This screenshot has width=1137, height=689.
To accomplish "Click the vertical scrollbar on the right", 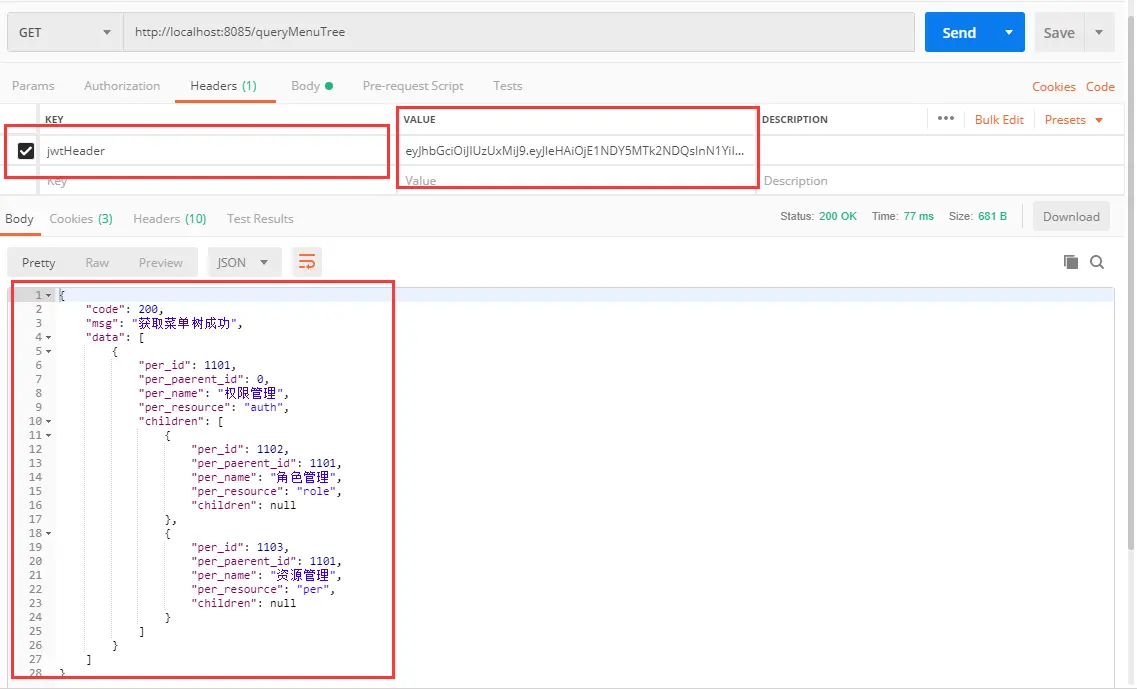I will (x=1130, y=283).
